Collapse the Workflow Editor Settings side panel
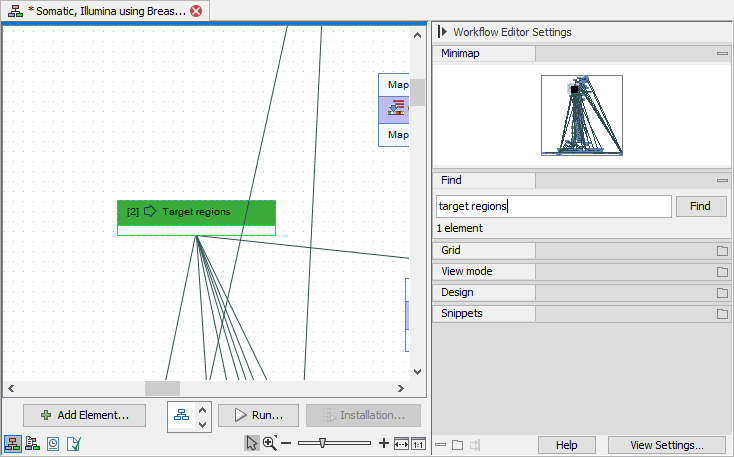The image size is (734, 457). [x=443, y=32]
